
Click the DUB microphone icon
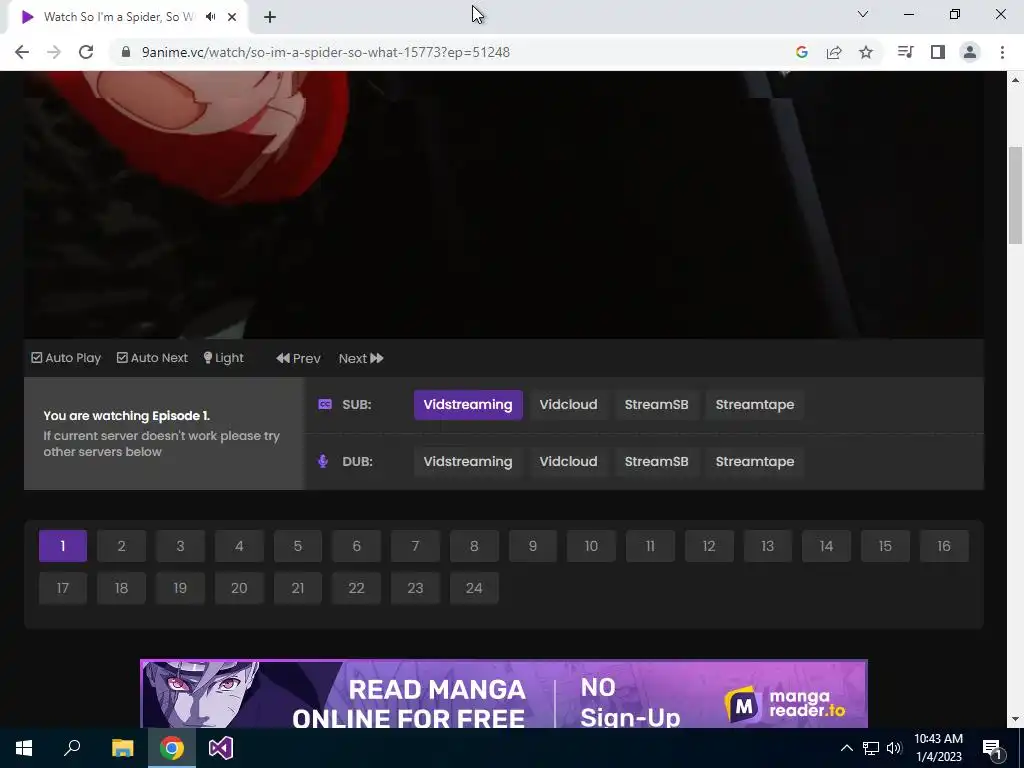(323, 461)
